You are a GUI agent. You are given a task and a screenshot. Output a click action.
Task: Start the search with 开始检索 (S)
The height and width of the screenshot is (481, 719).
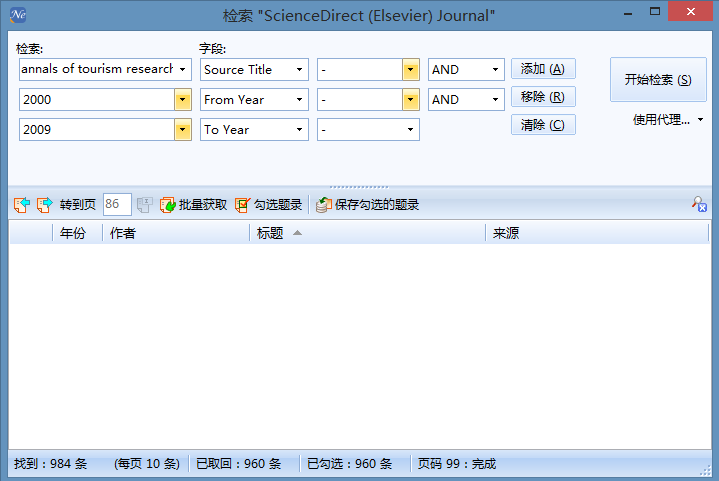pyautogui.click(x=658, y=80)
